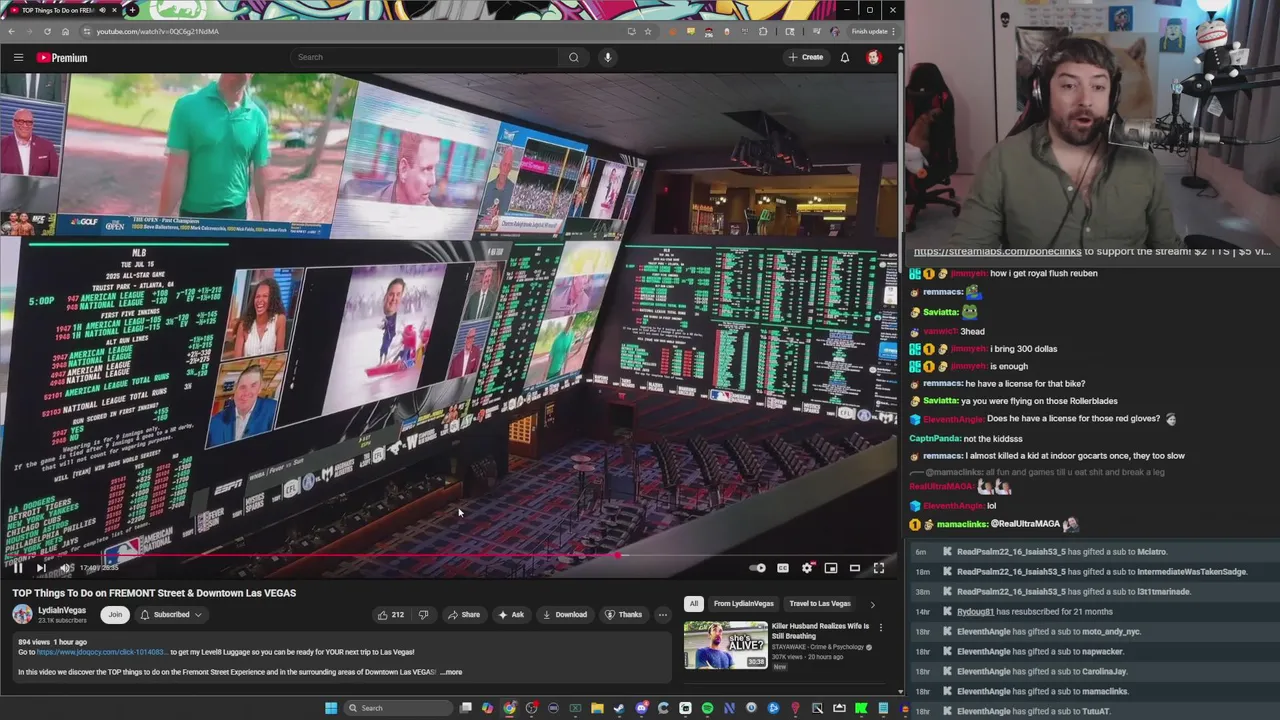Select the From LydiaInVegas chip

click(743, 604)
